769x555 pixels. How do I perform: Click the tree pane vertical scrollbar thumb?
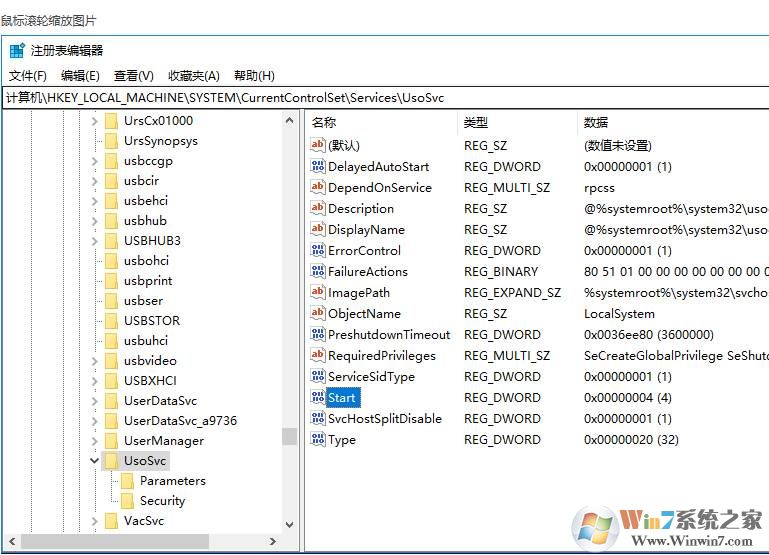point(289,436)
